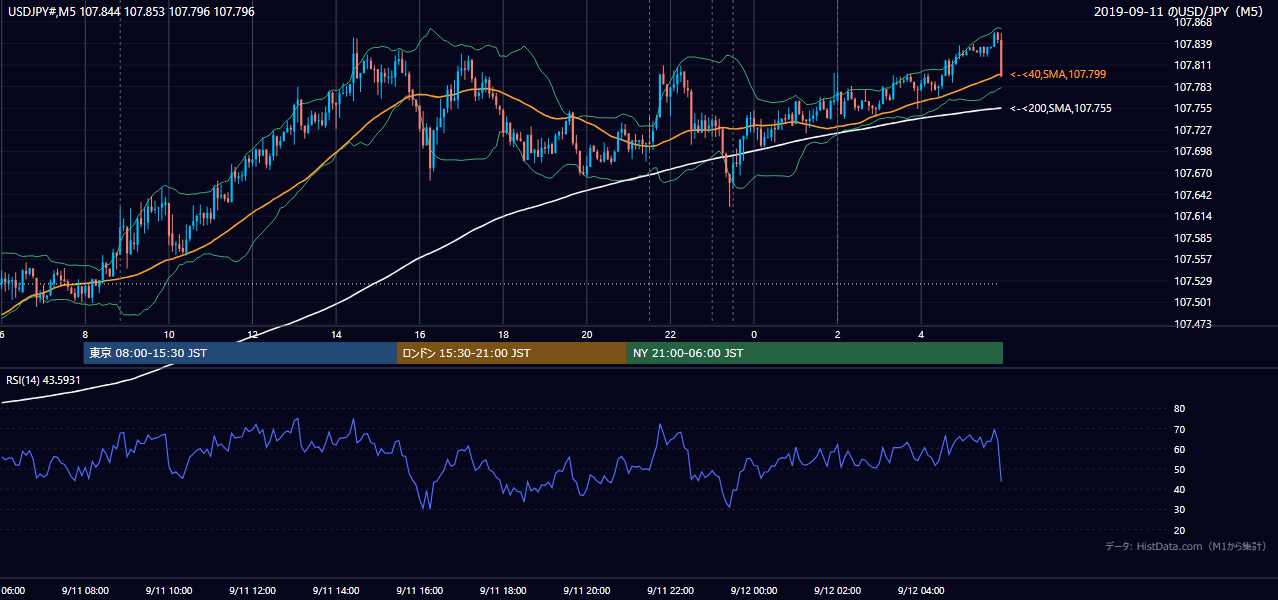Viewport: 1278px width, 600px height.
Task: Click price axis value 107.783
Action: [1193, 87]
